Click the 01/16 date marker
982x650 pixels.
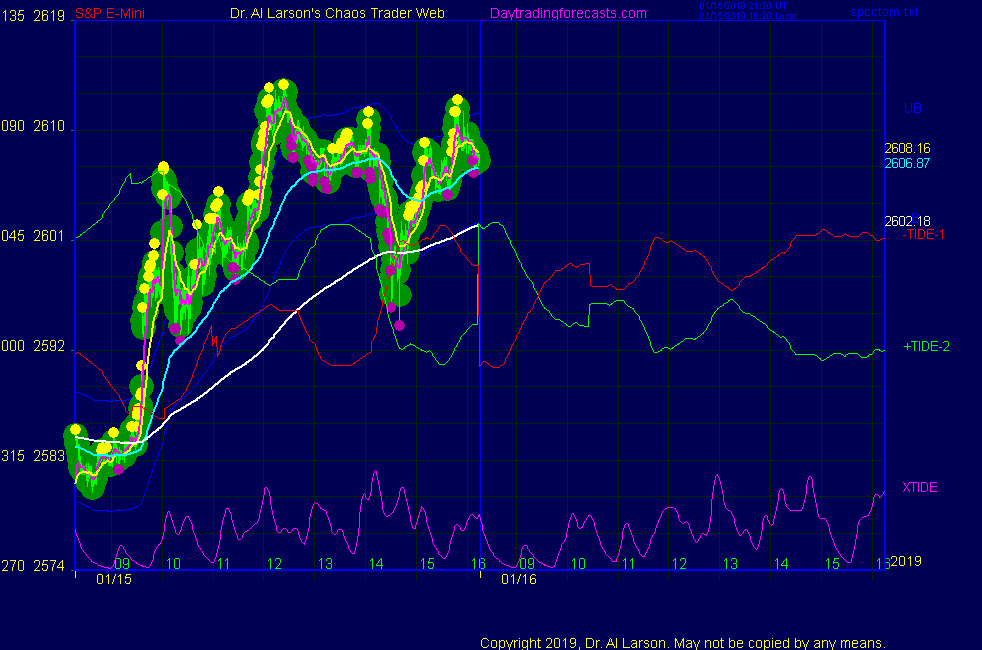519,579
